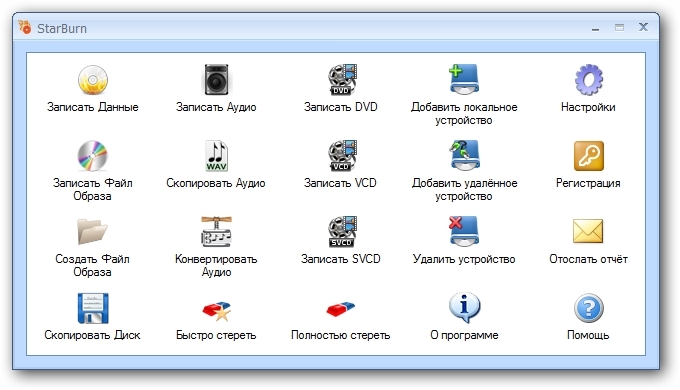Click the 'Отослать отчёт' label

[x=588, y=259]
